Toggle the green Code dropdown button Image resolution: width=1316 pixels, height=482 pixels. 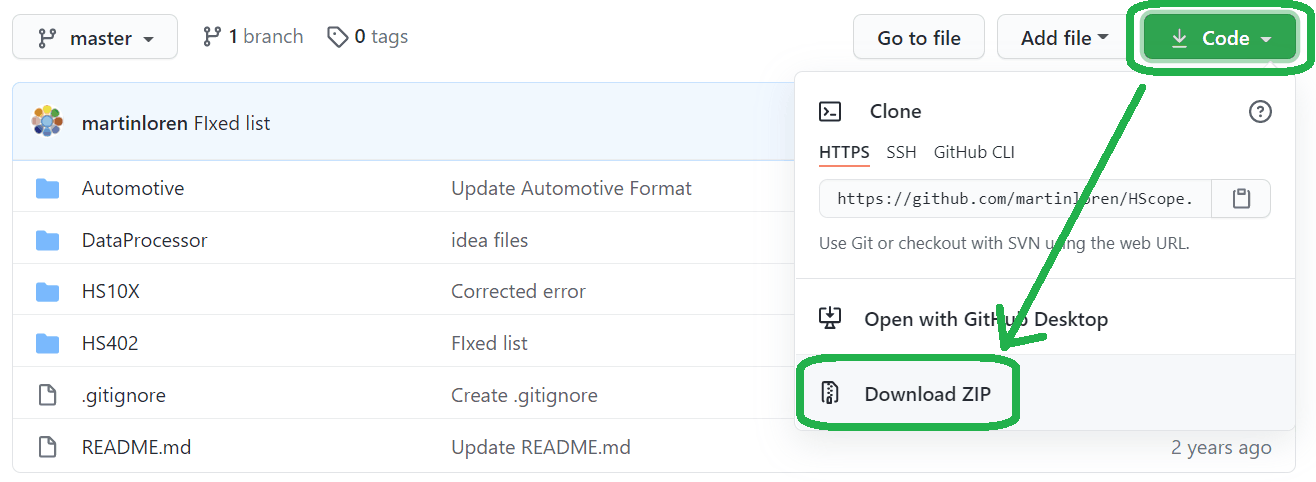tap(1221, 38)
